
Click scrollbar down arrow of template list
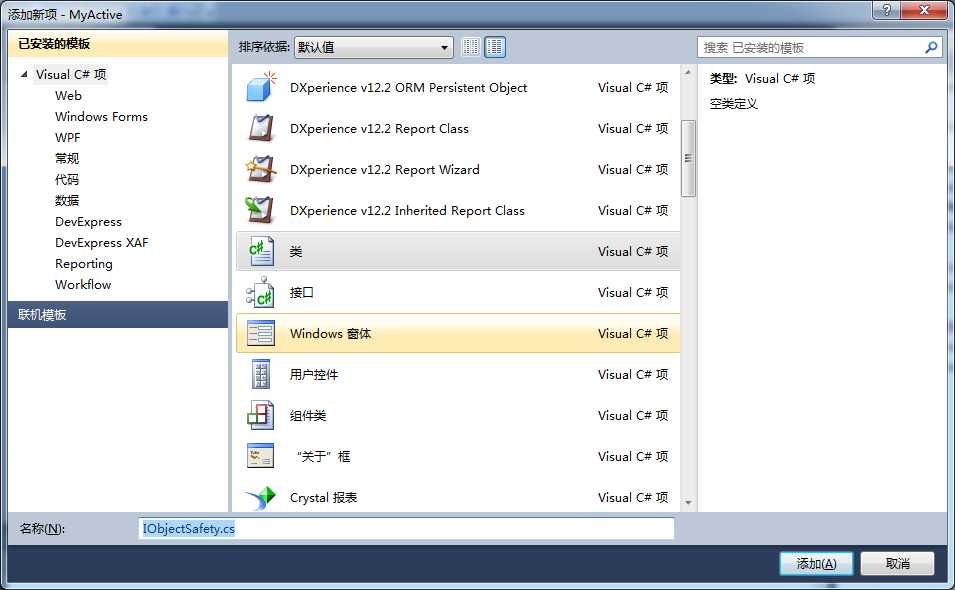[x=688, y=503]
